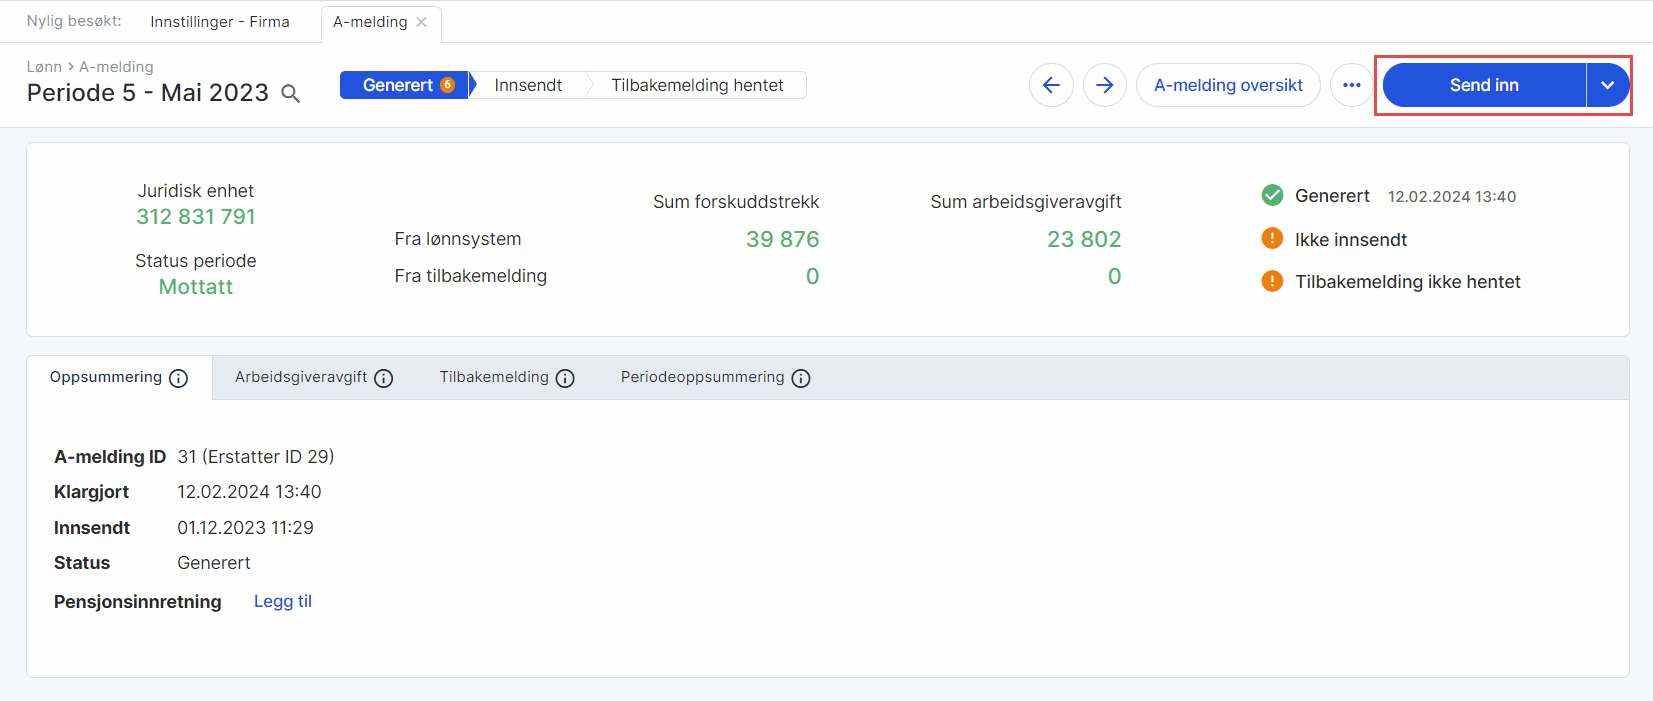The image size is (1653, 701).
Task: Select the Innsendt status step
Action: point(528,85)
